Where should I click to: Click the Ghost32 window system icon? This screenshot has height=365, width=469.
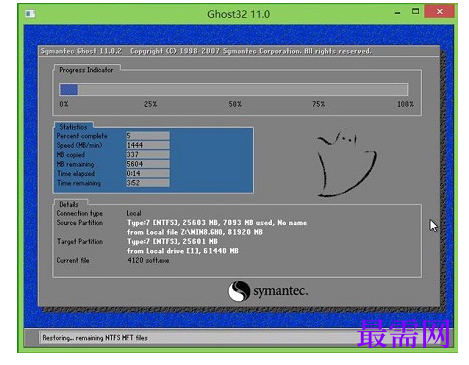30,14
